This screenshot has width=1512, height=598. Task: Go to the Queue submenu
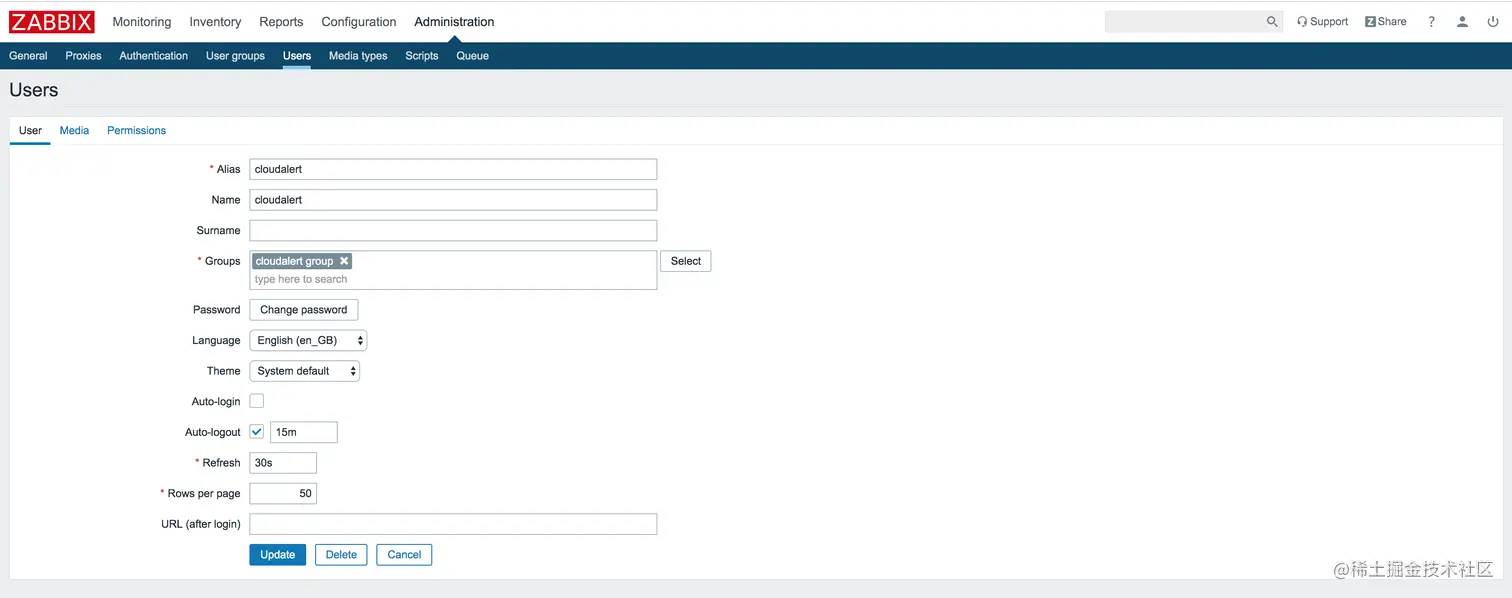(472, 56)
